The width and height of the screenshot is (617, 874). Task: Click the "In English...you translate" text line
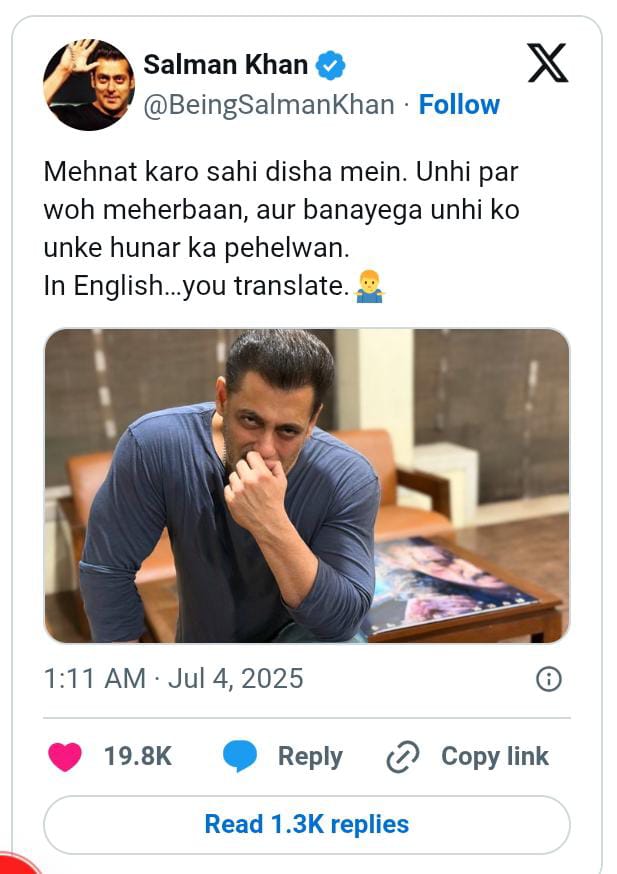tap(197, 287)
